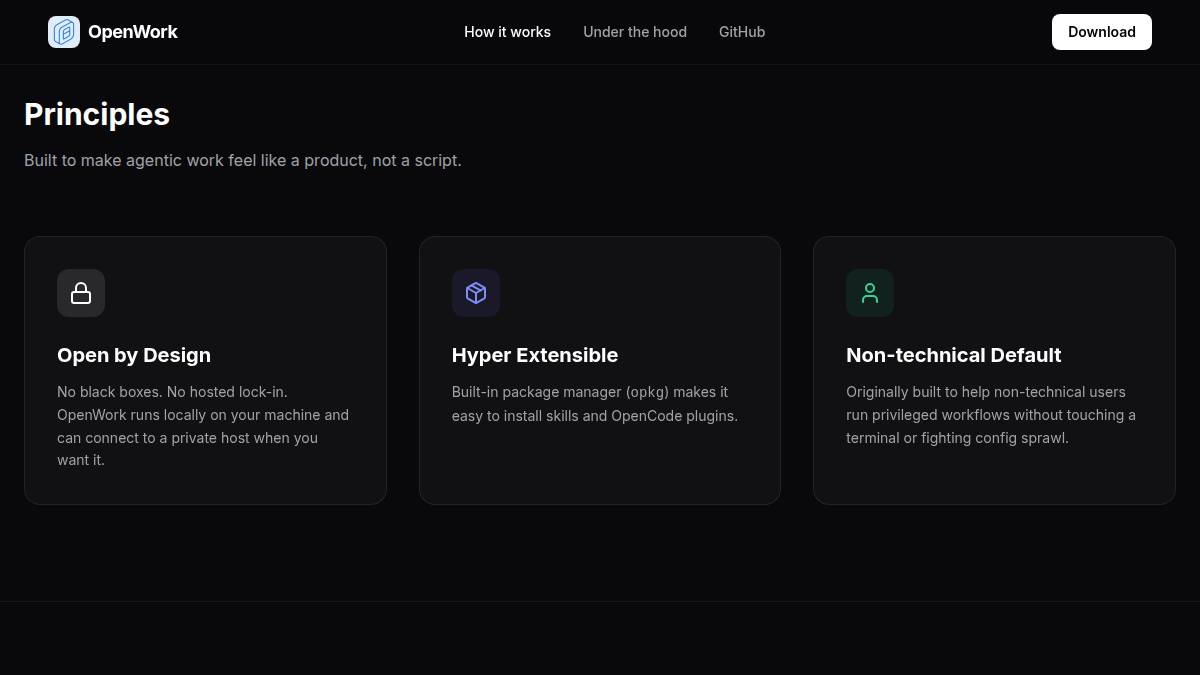Open the GitHub link in navigation
The image size is (1200, 675).
click(742, 32)
